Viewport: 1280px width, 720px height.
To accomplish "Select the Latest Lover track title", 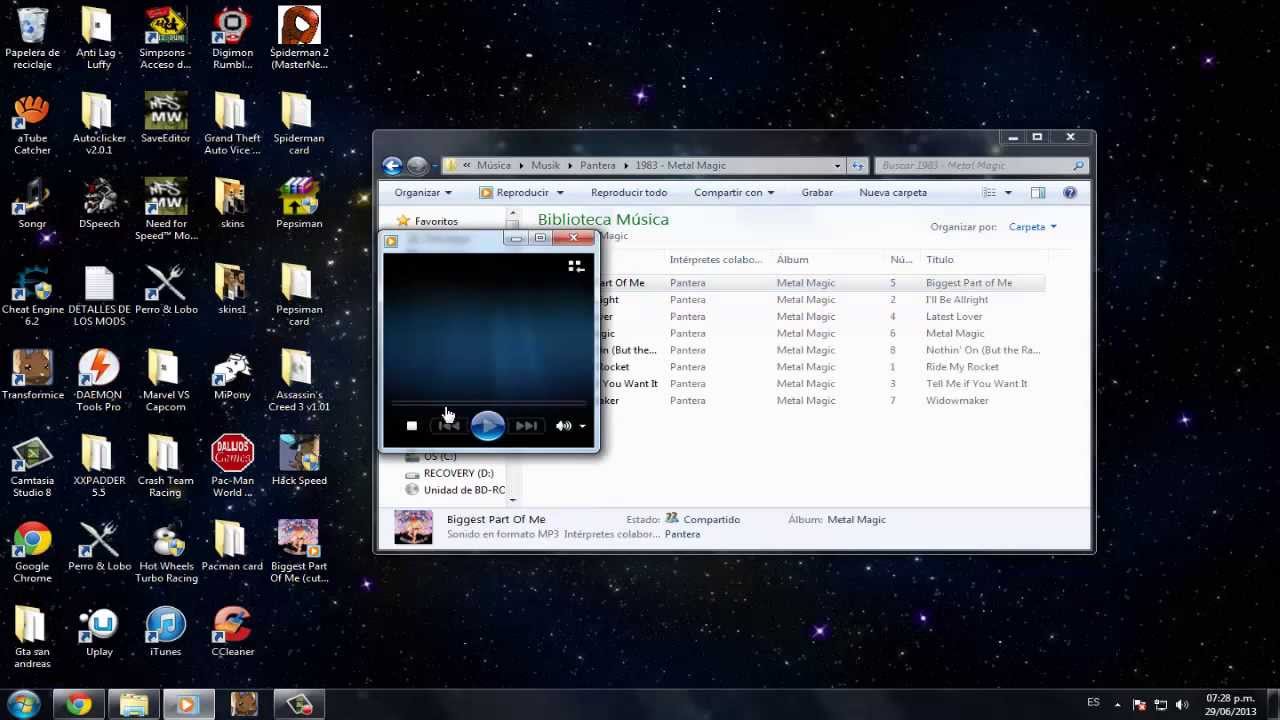I will pos(954,317).
